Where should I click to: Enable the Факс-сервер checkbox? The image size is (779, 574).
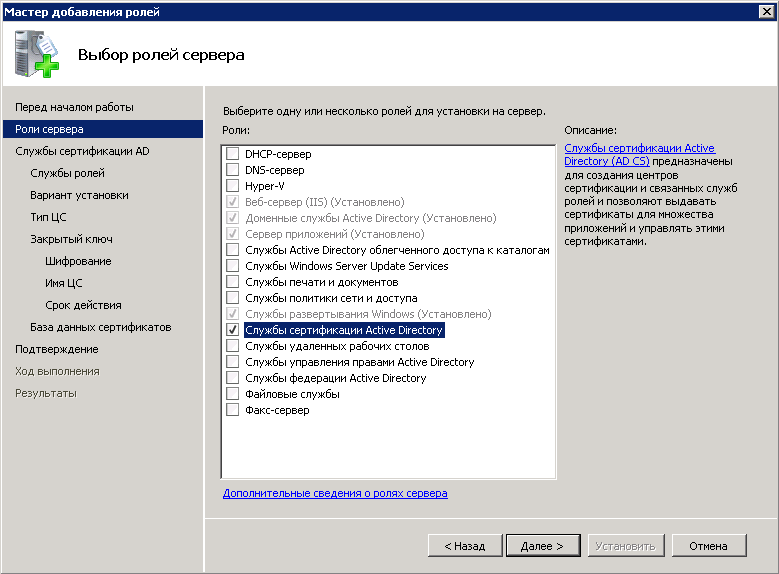232,410
